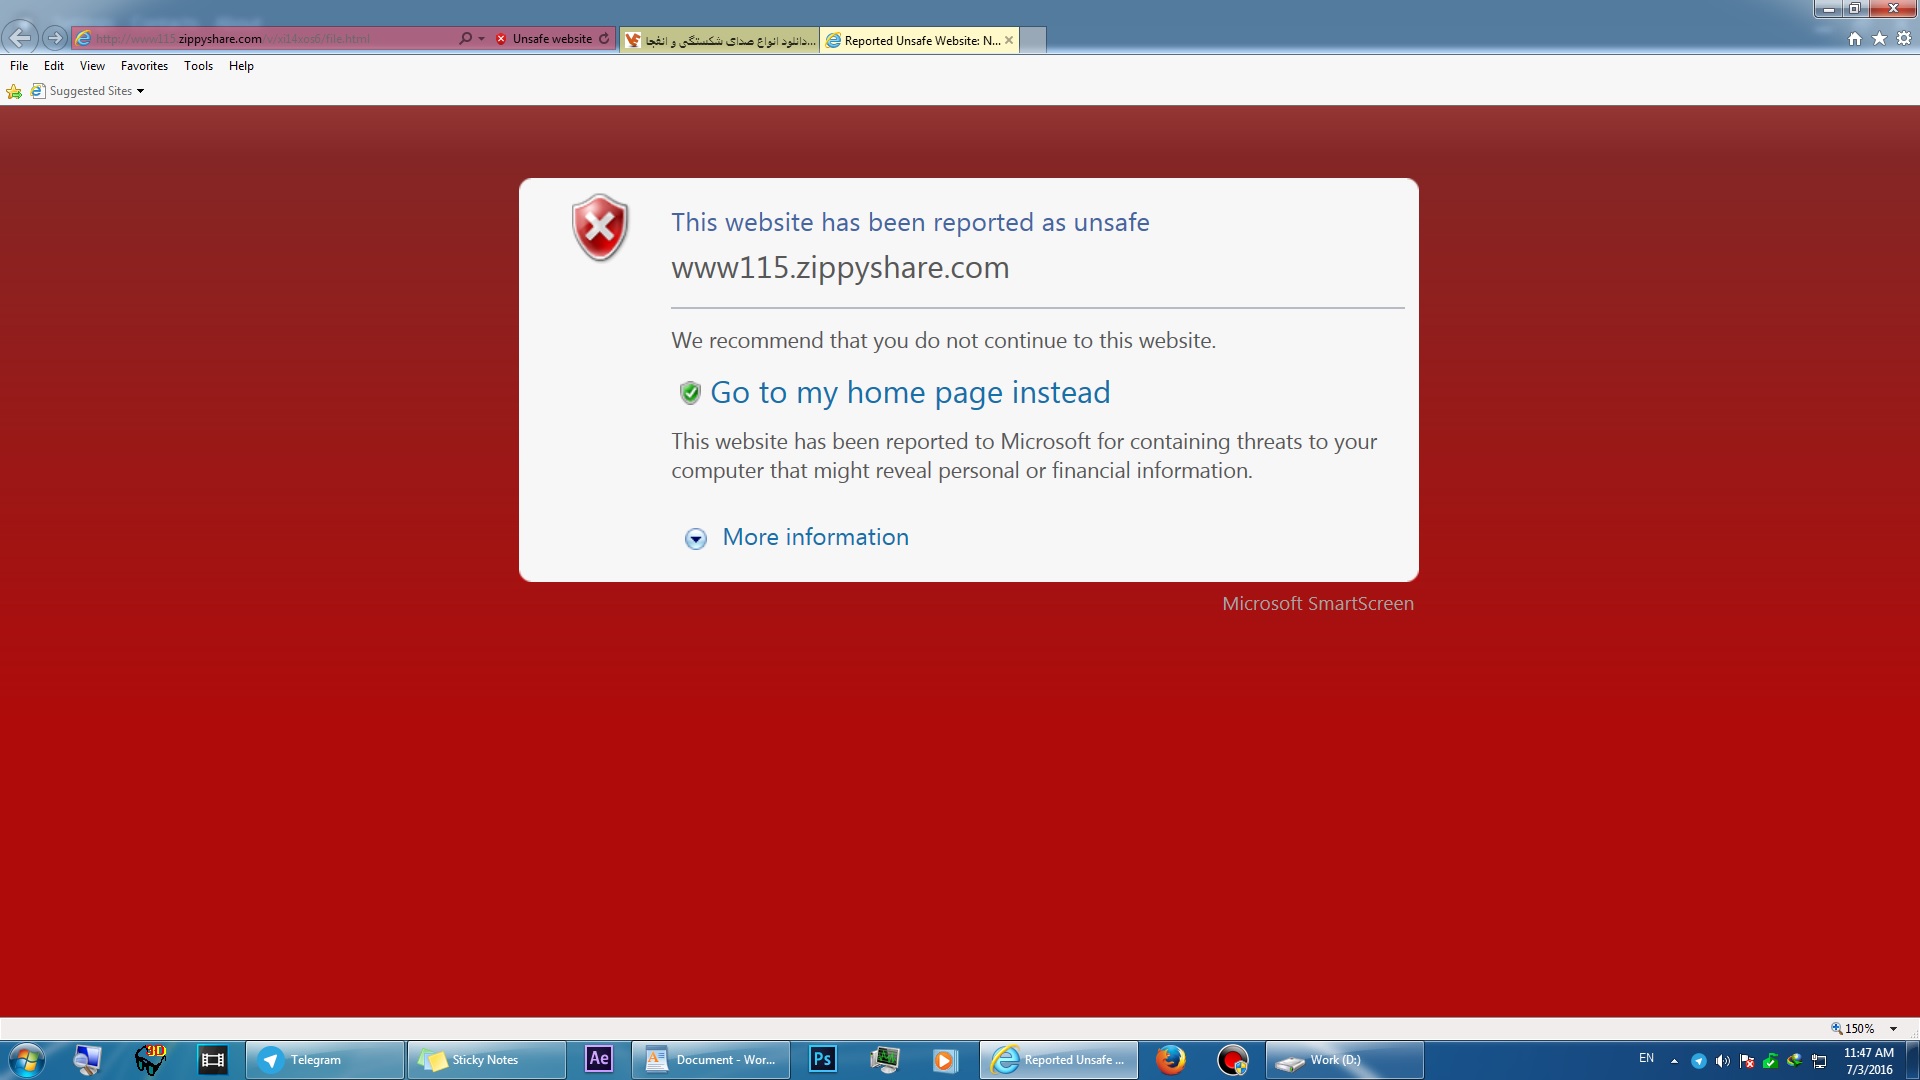1920x1080 pixels.
Task: Open the orange media player taskbar icon
Action: 945,1060
